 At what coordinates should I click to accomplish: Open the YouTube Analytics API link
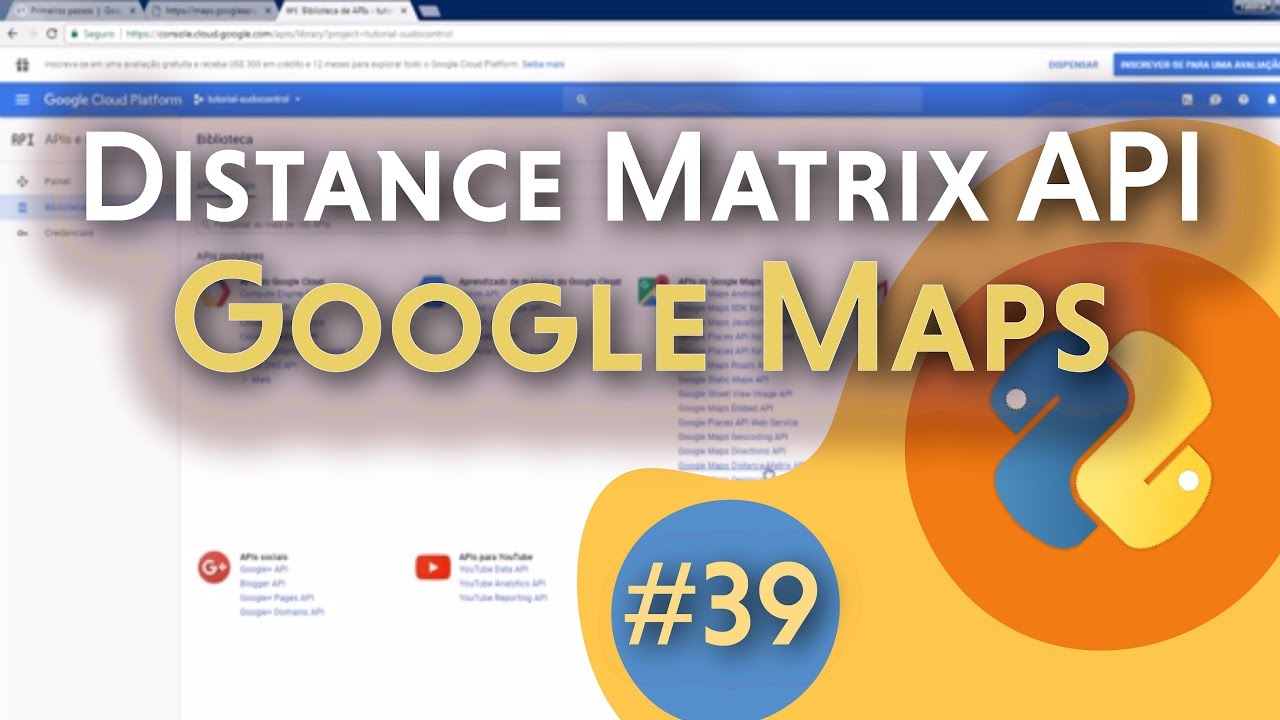pyautogui.click(x=502, y=583)
